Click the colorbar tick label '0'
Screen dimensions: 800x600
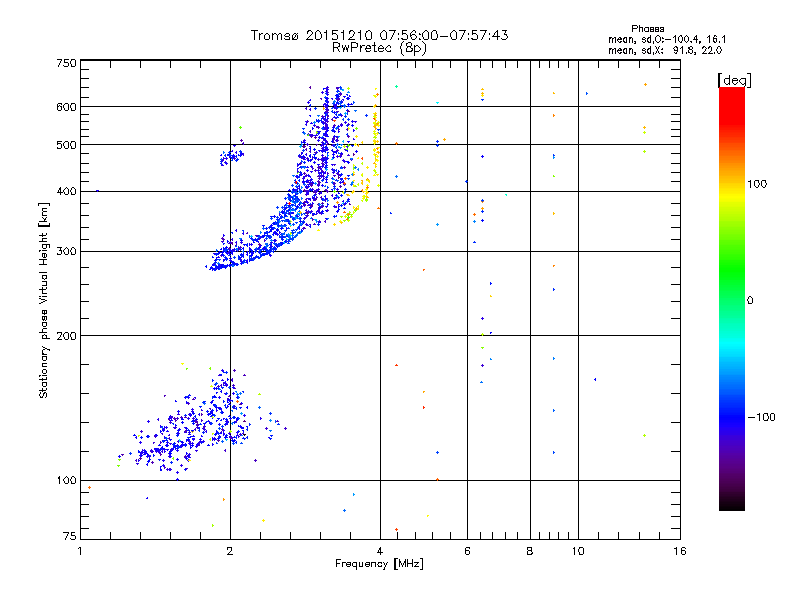click(x=749, y=301)
